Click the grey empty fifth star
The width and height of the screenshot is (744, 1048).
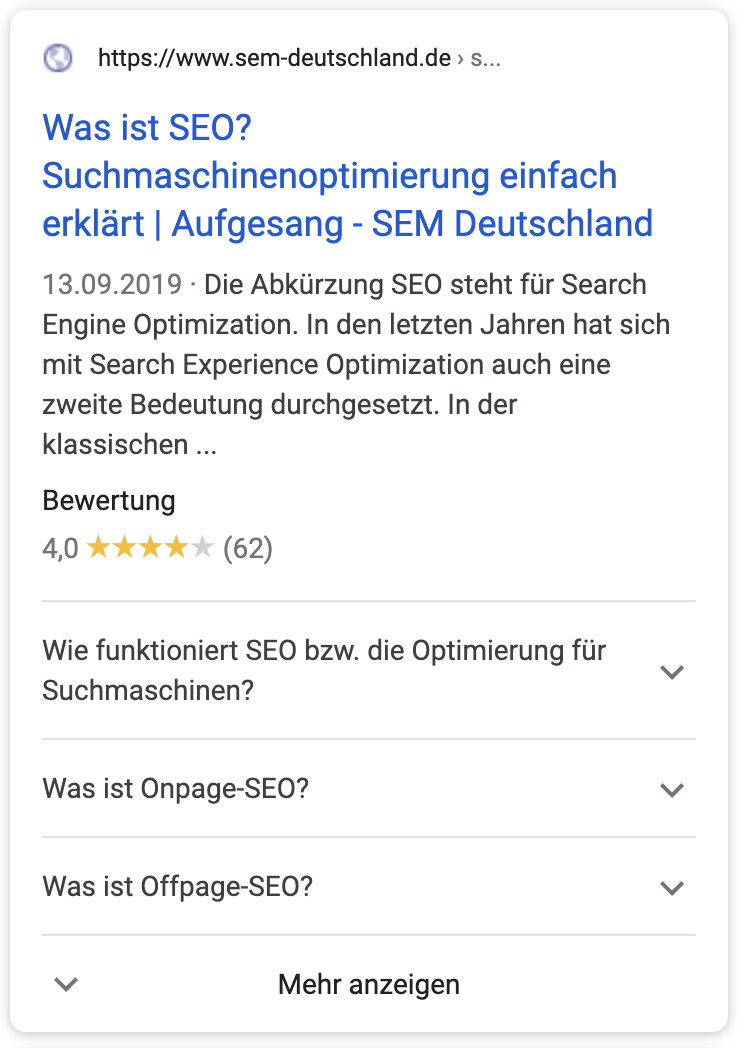(202, 547)
